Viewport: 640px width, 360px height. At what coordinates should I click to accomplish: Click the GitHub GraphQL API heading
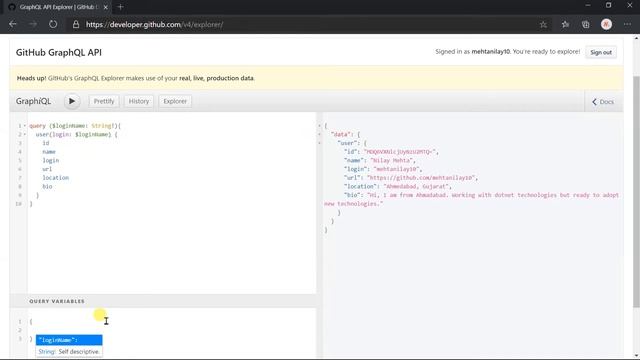(x=59, y=53)
